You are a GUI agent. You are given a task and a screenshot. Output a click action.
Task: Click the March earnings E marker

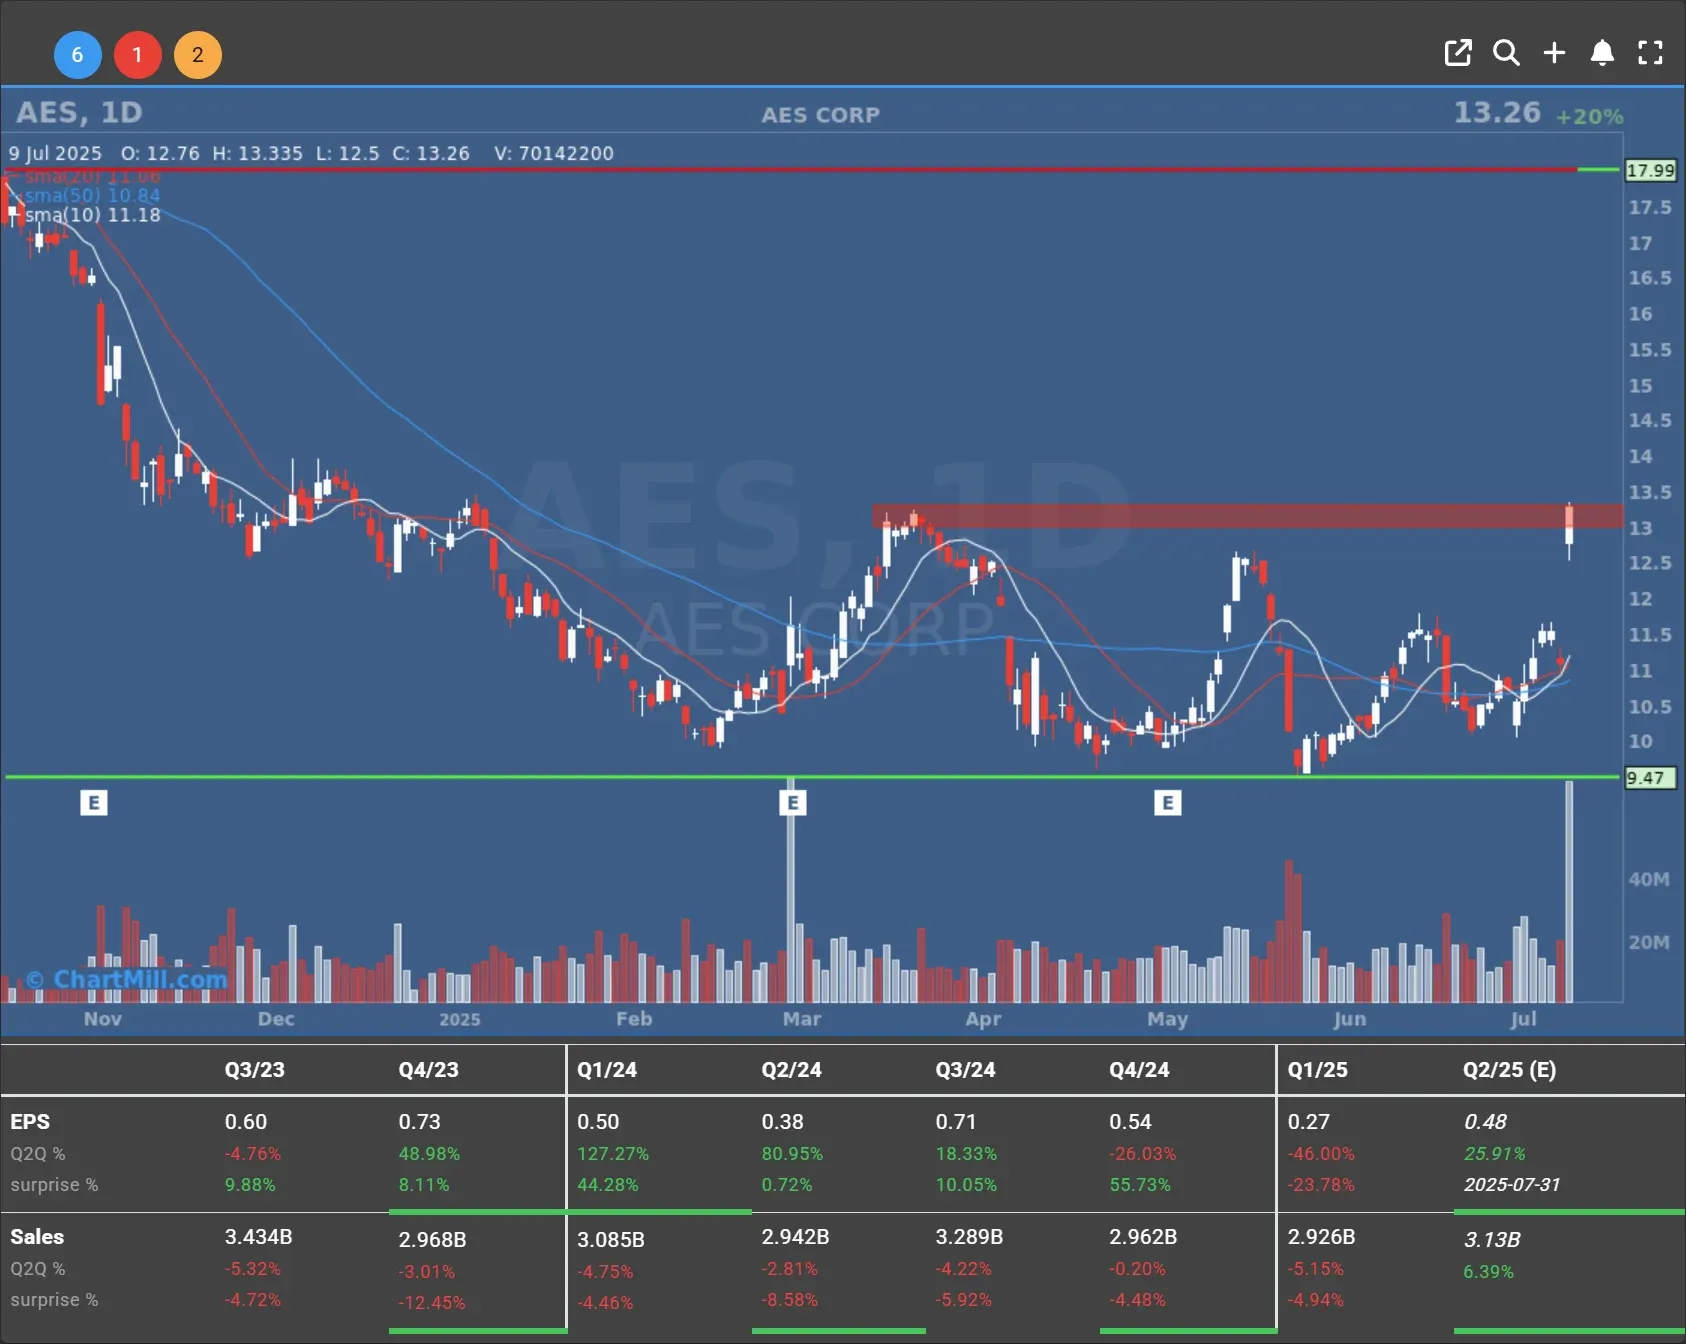pyautogui.click(x=792, y=803)
